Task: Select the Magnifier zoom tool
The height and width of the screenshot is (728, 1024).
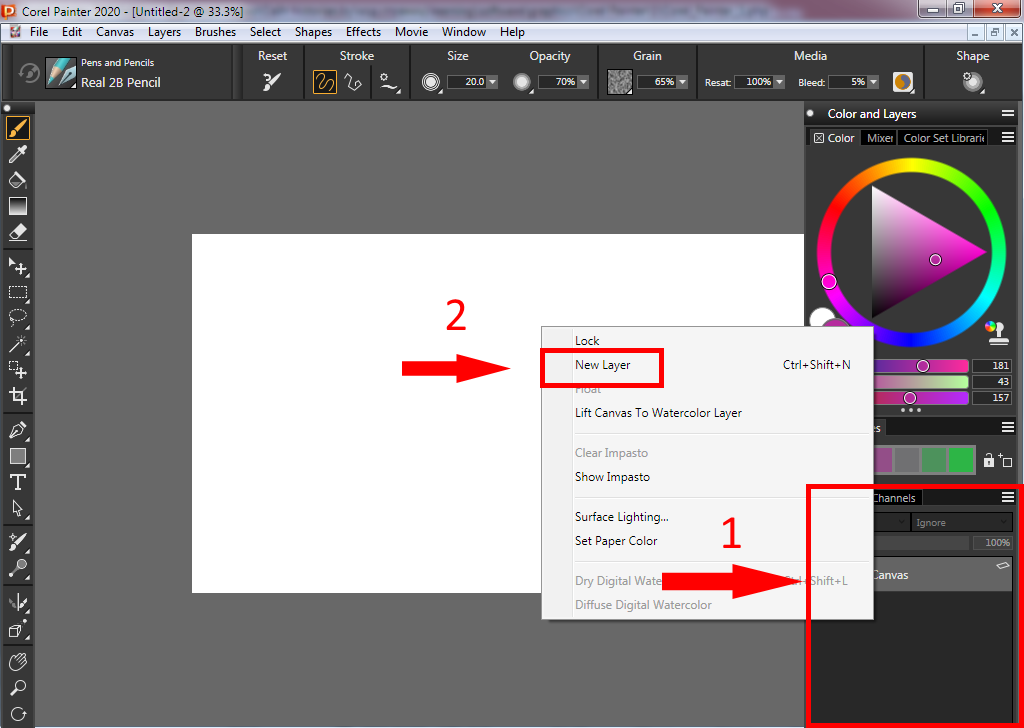Action: (x=17, y=688)
